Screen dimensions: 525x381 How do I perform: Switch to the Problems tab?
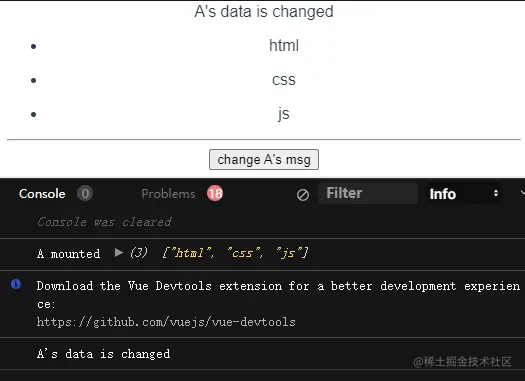coord(168,194)
